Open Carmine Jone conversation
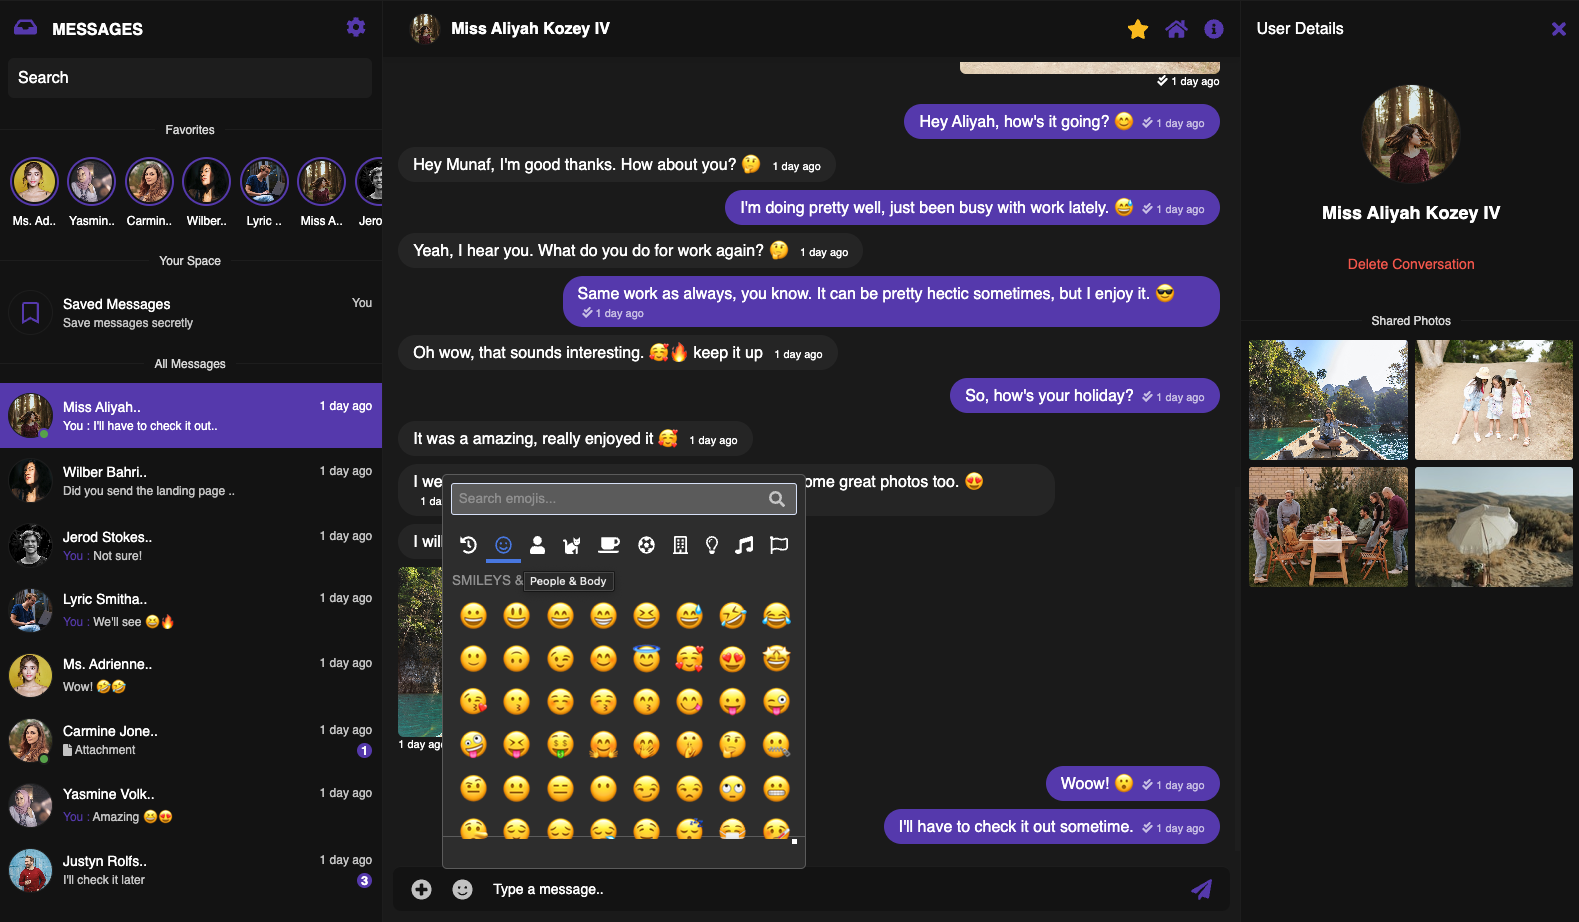Screen dimensions: 1579x922 [x=190, y=740]
